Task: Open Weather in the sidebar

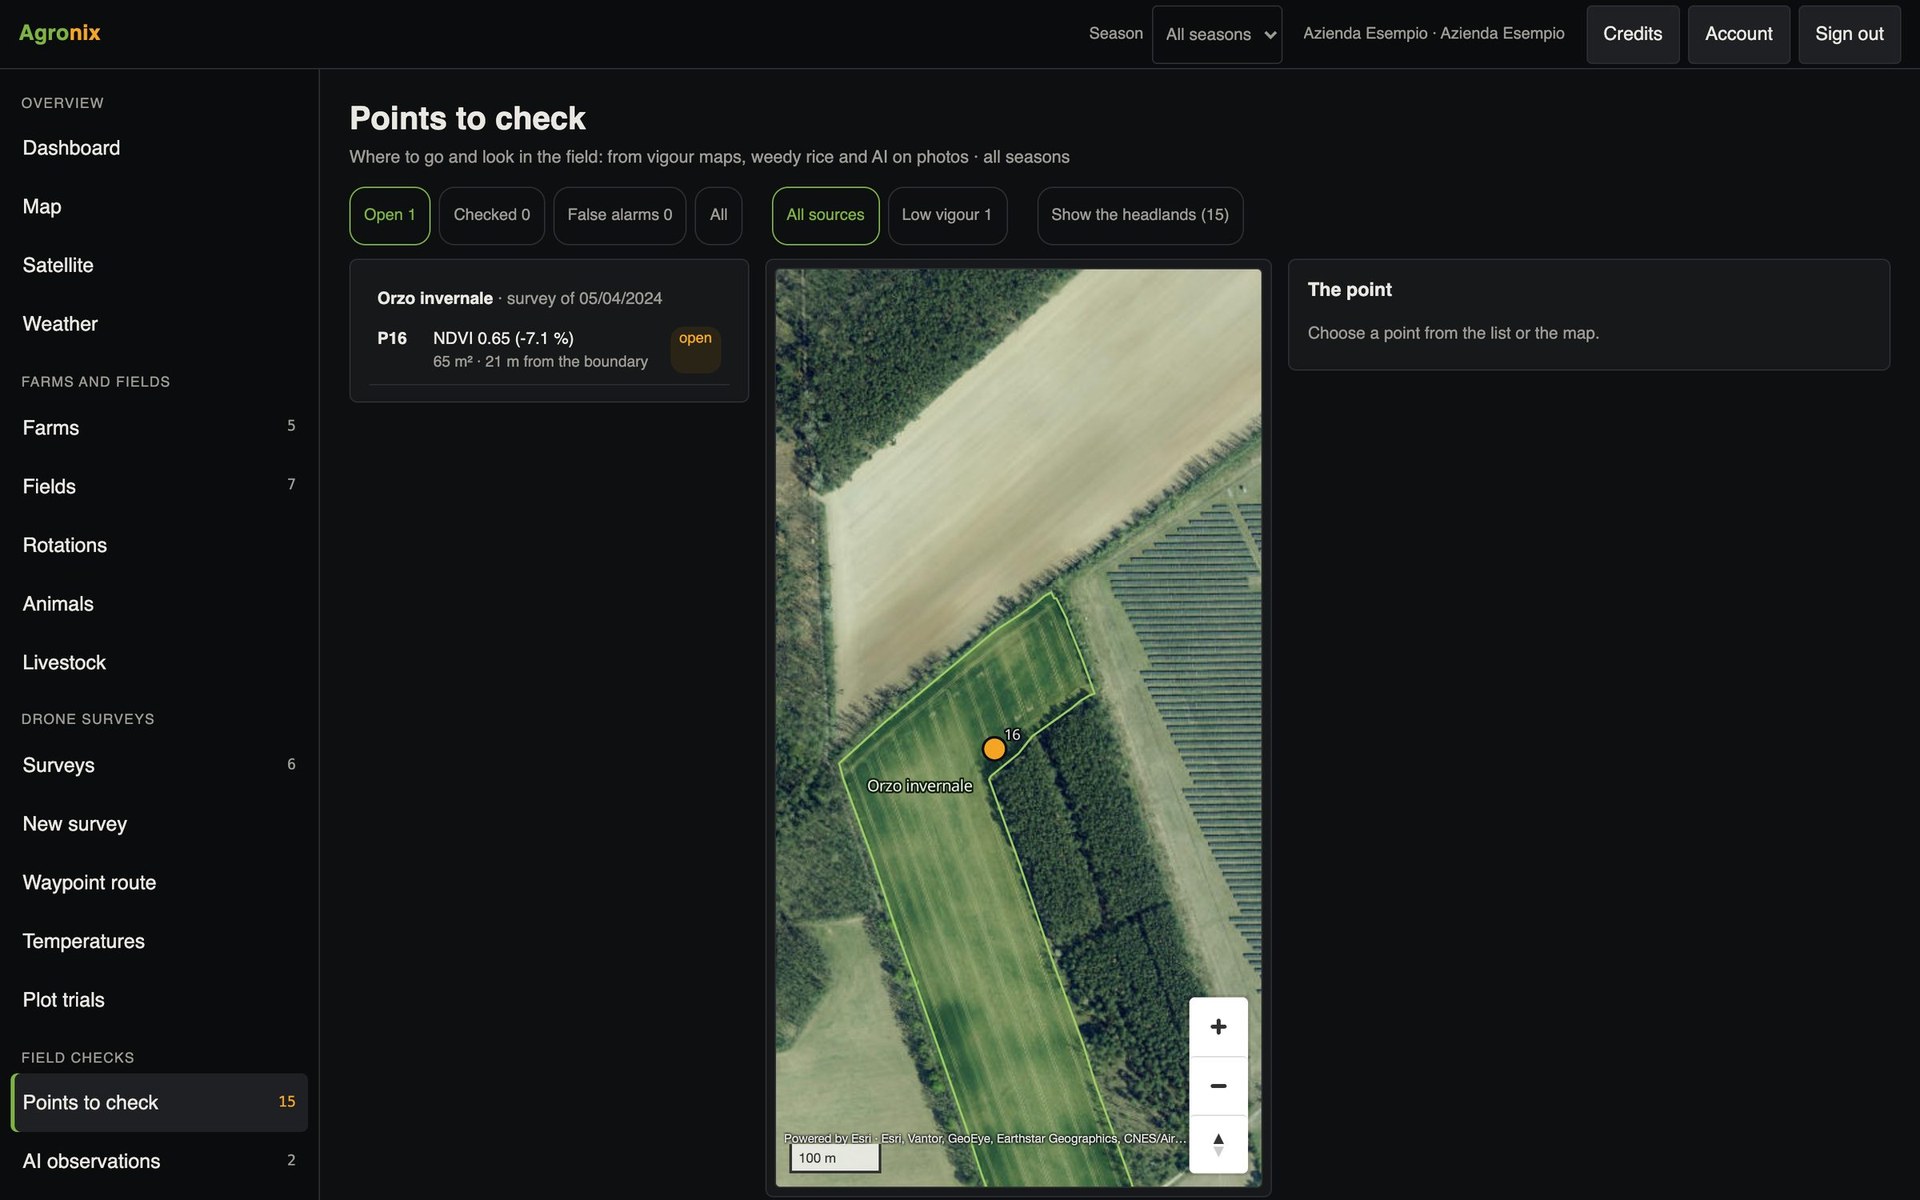Action: click(159, 324)
